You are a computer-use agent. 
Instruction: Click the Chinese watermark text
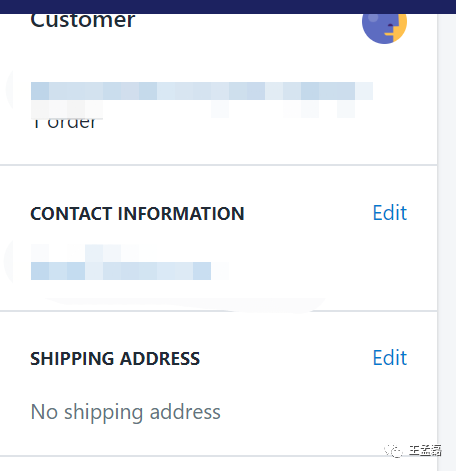point(425,450)
